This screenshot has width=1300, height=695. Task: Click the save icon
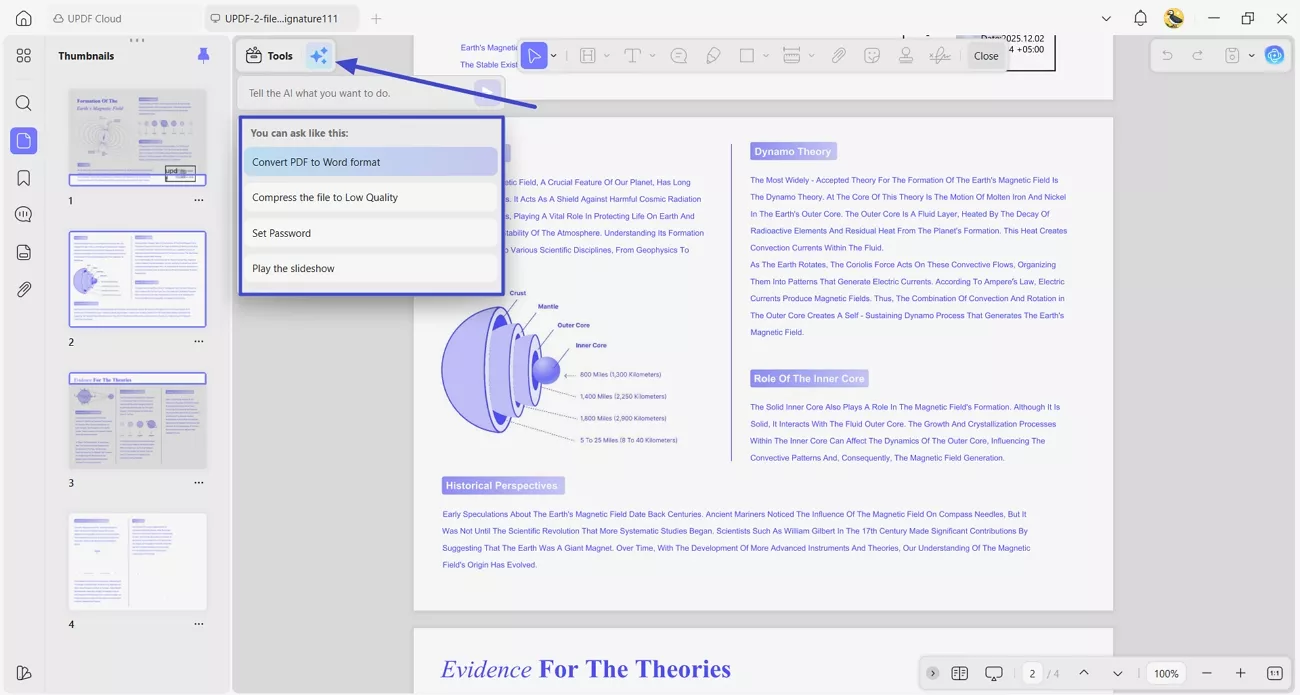point(1233,56)
